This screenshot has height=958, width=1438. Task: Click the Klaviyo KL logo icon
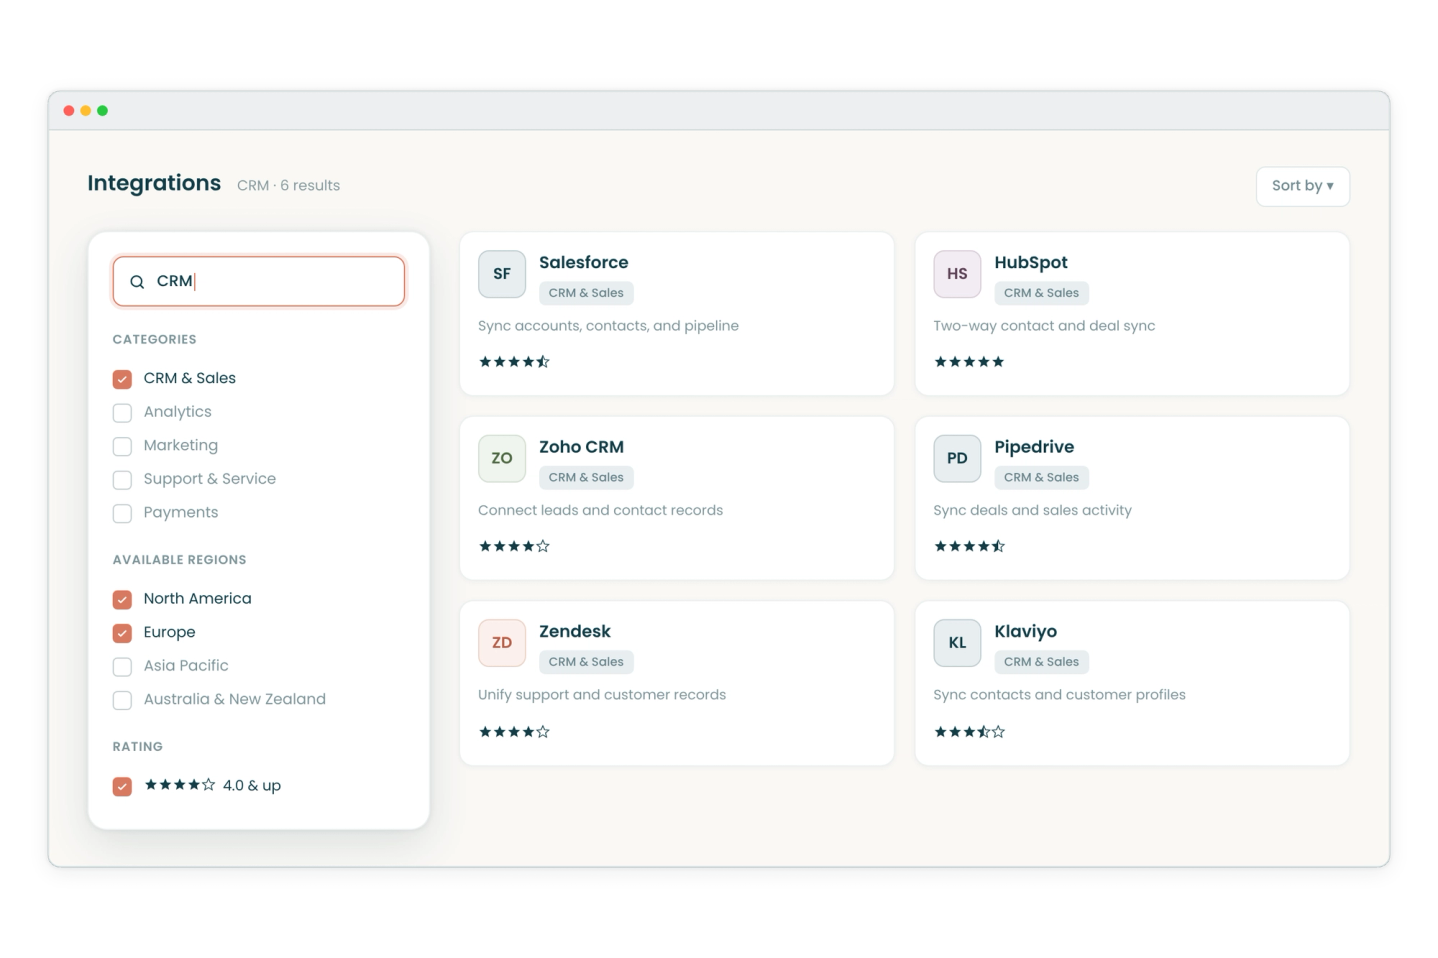tap(957, 643)
